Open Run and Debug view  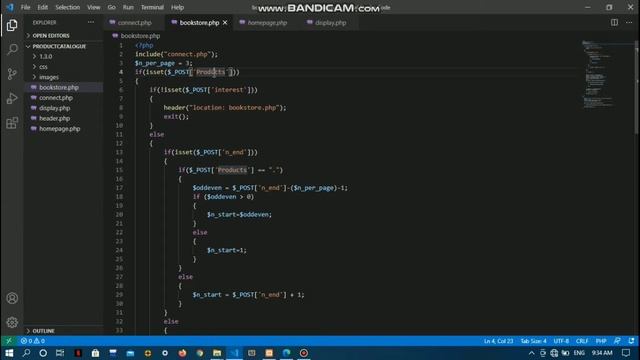click(x=12, y=98)
